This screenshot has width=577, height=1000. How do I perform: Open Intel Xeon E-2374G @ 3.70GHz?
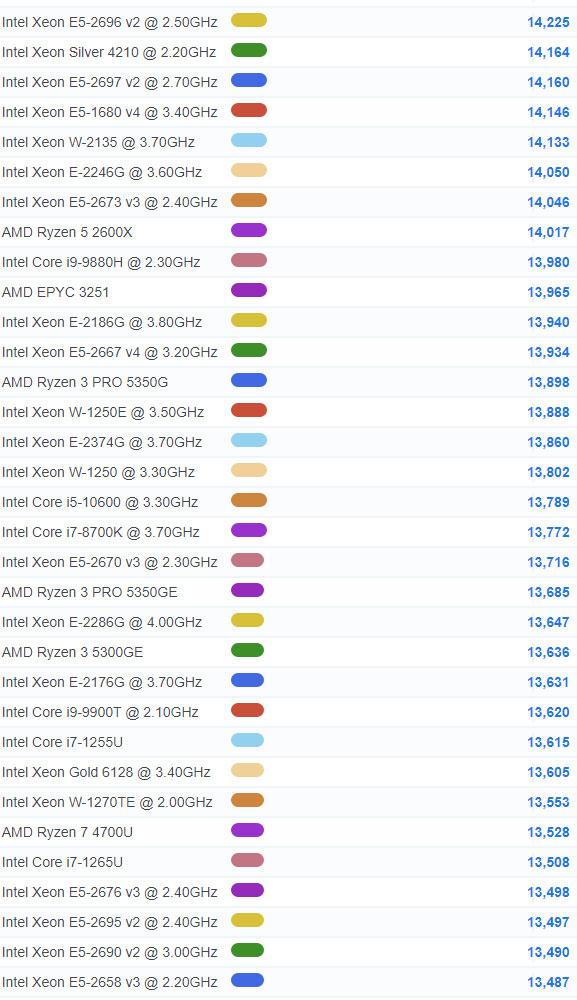point(102,442)
